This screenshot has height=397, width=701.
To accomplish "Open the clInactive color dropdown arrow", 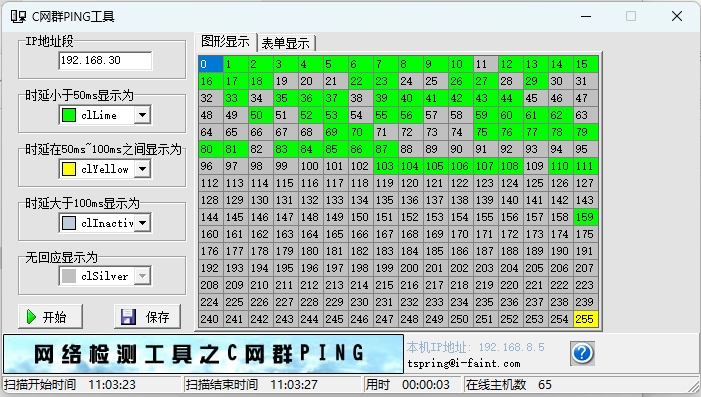I will tap(142, 223).
